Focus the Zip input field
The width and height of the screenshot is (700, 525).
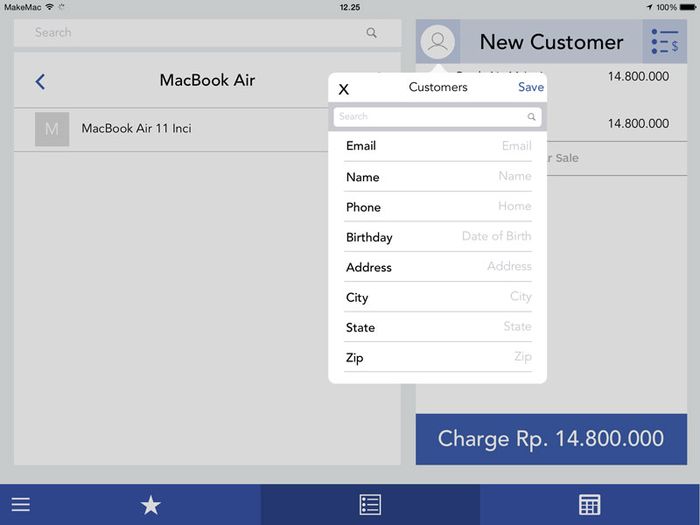click(438, 357)
